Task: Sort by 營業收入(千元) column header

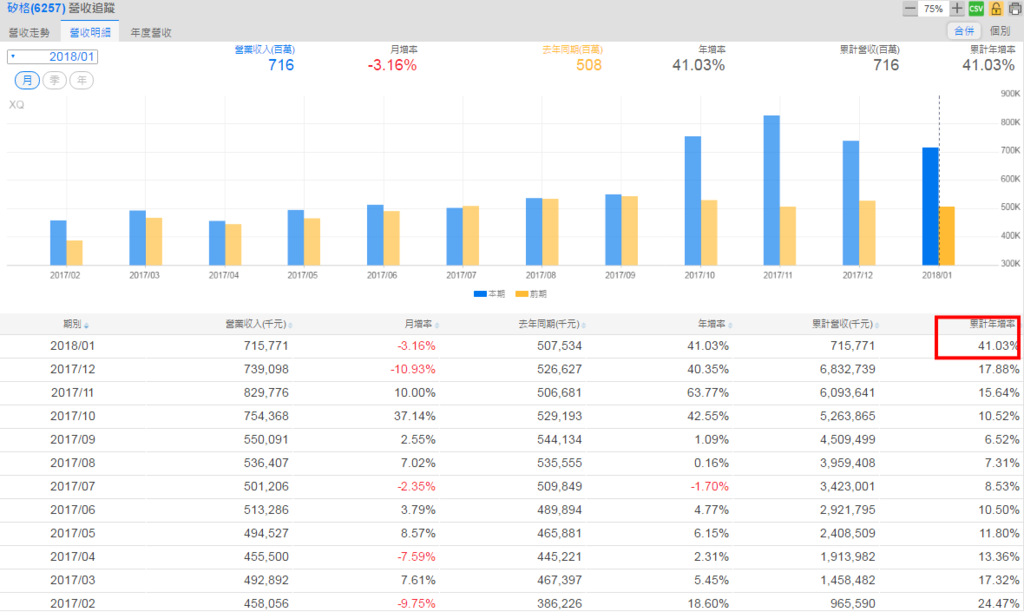Action: [x=259, y=324]
